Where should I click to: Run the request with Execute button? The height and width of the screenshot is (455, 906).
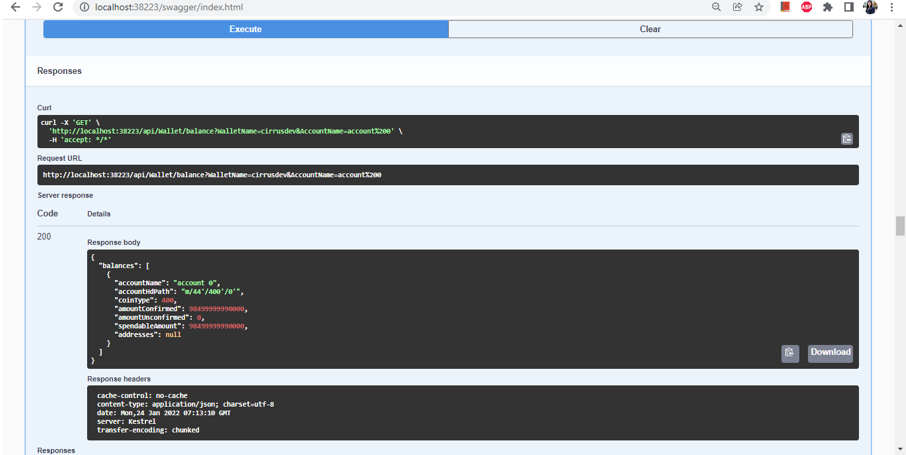pos(246,29)
